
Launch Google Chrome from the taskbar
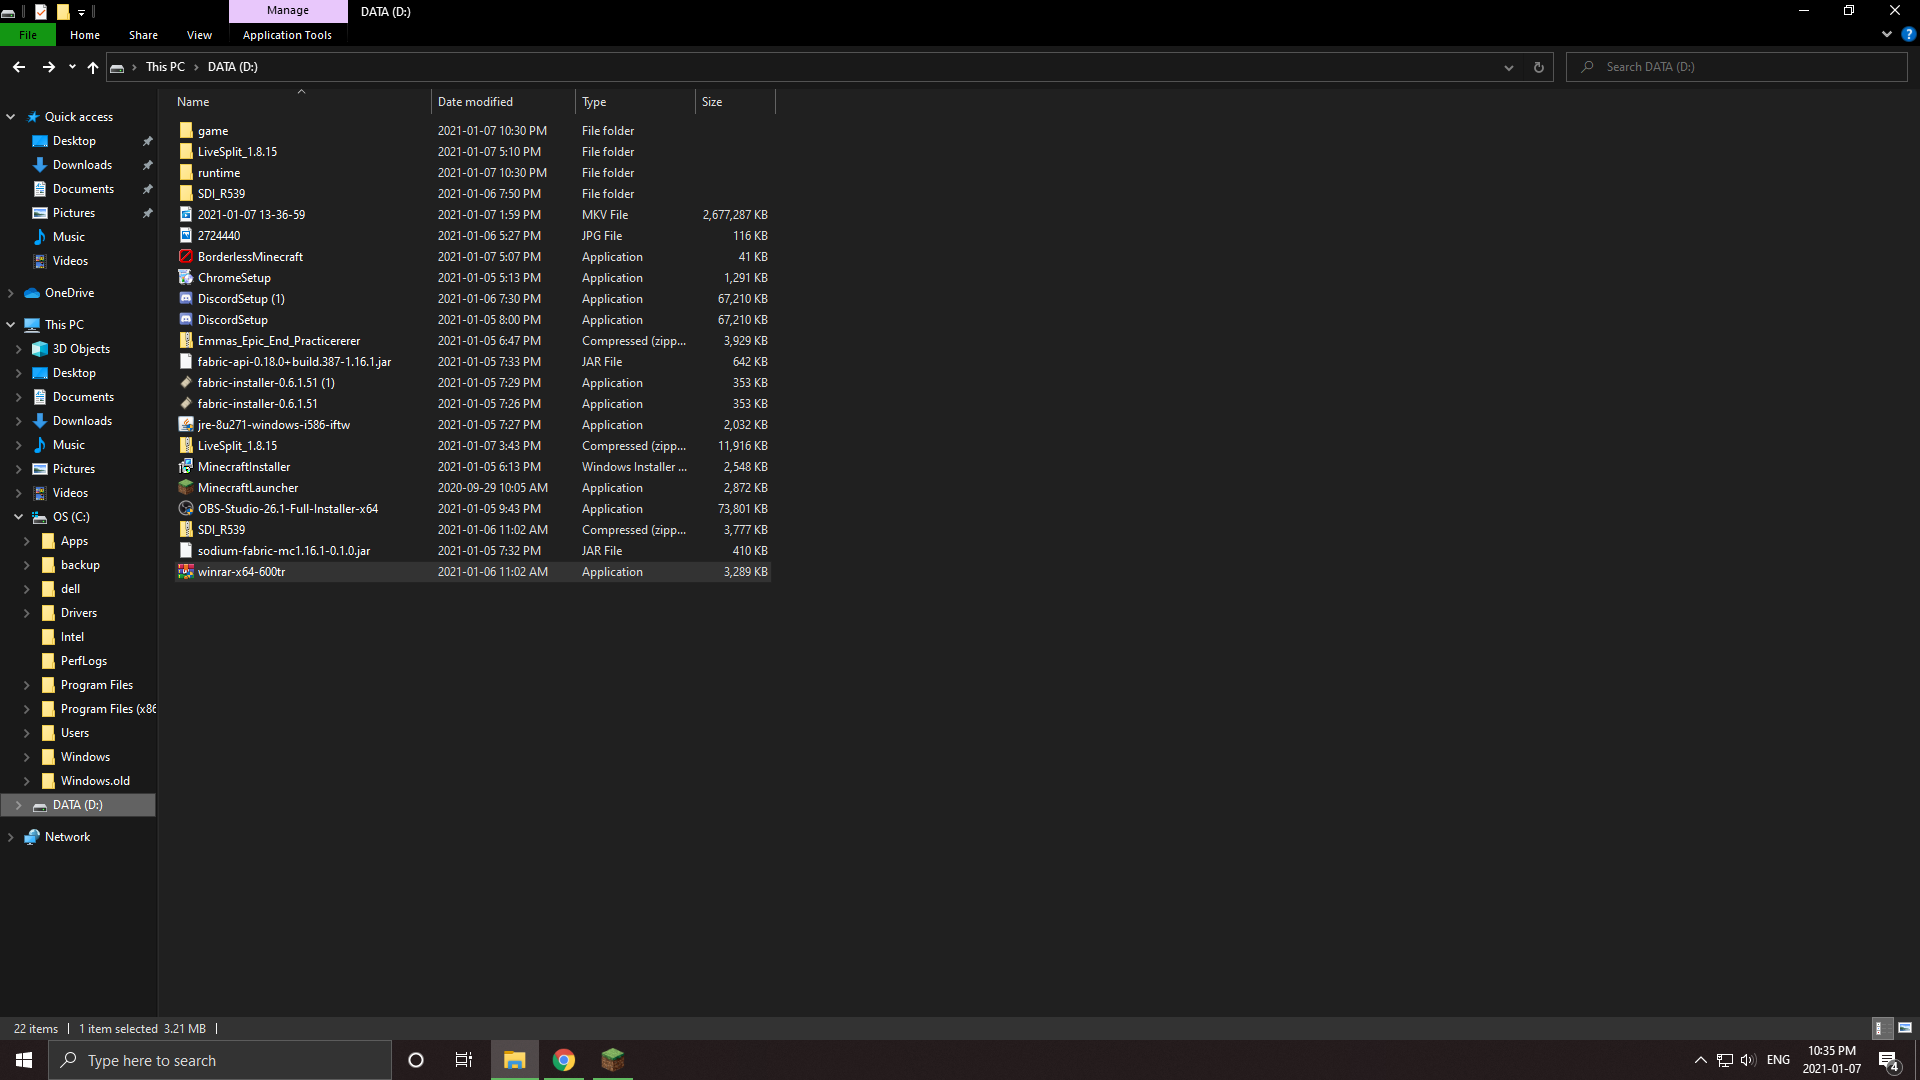click(563, 1059)
